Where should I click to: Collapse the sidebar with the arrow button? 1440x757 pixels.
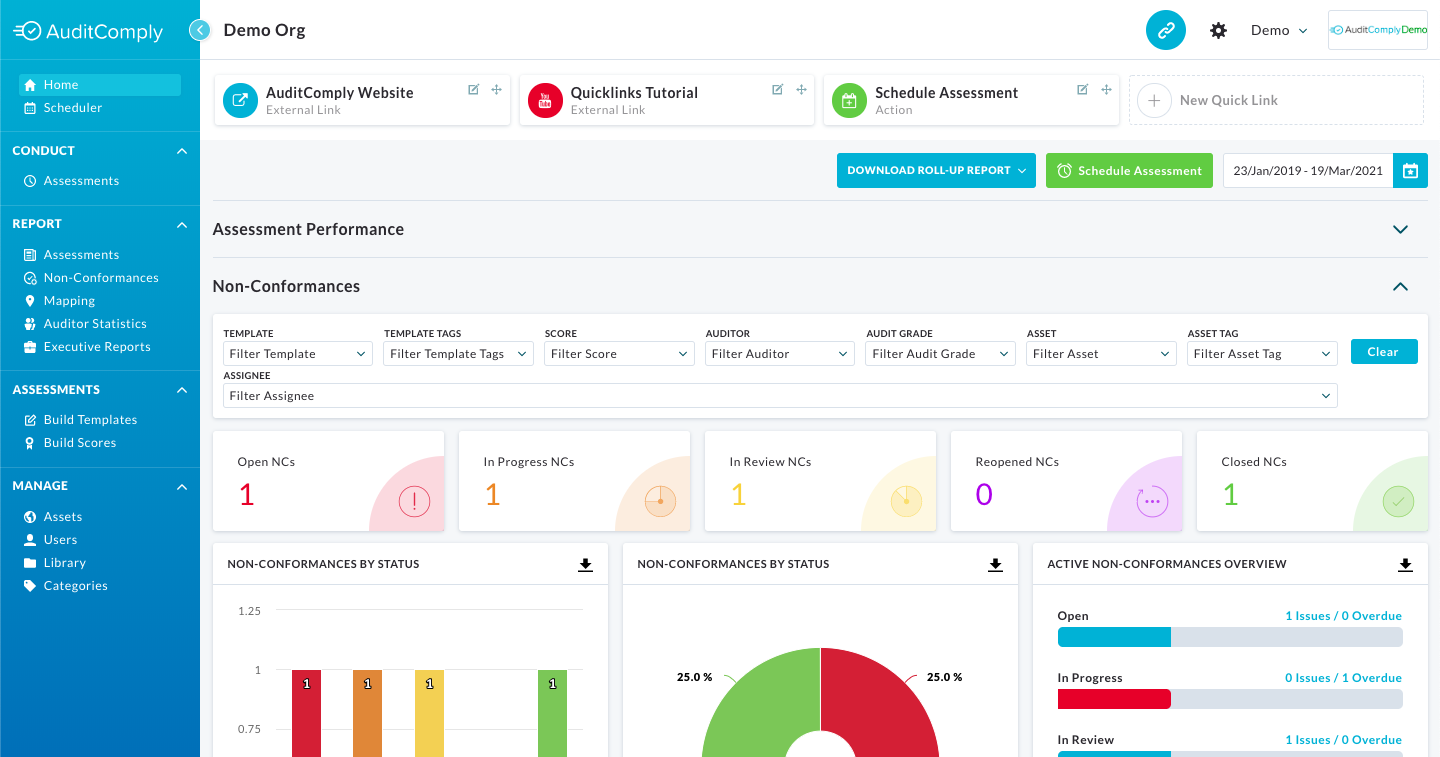pos(200,31)
